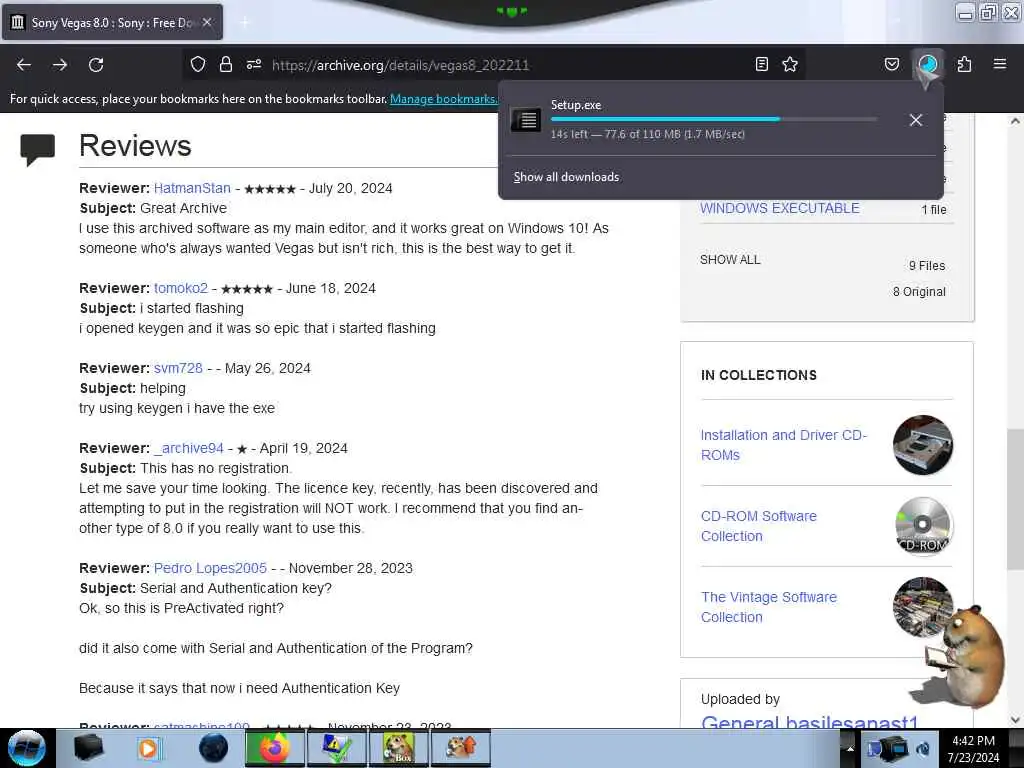Switch to Firefox on the taskbar
Viewport: 1024px width, 768px height.
[x=275, y=748]
